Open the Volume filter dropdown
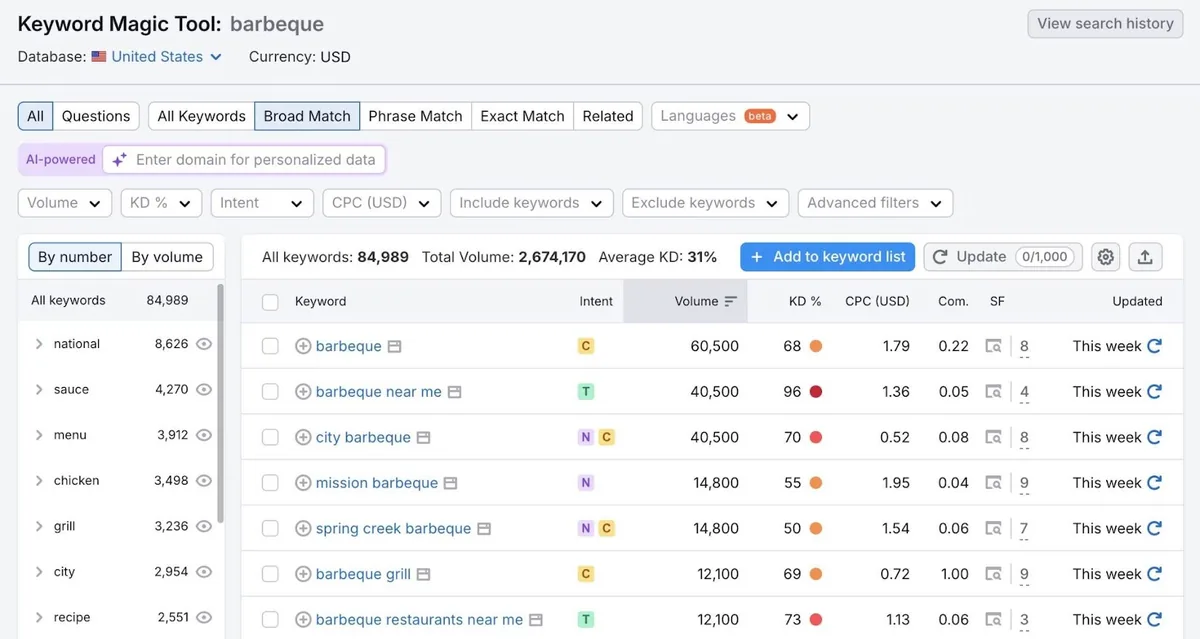Image resolution: width=1200 pixels, height=639 pixels. click(65, 203)
